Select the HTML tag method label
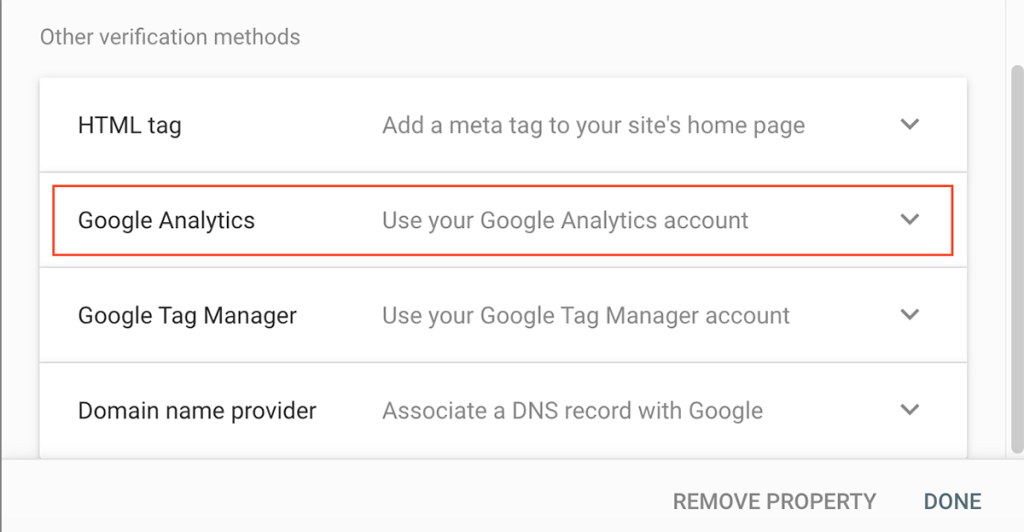Screen dimensions: 1024x532 point(129,126)
